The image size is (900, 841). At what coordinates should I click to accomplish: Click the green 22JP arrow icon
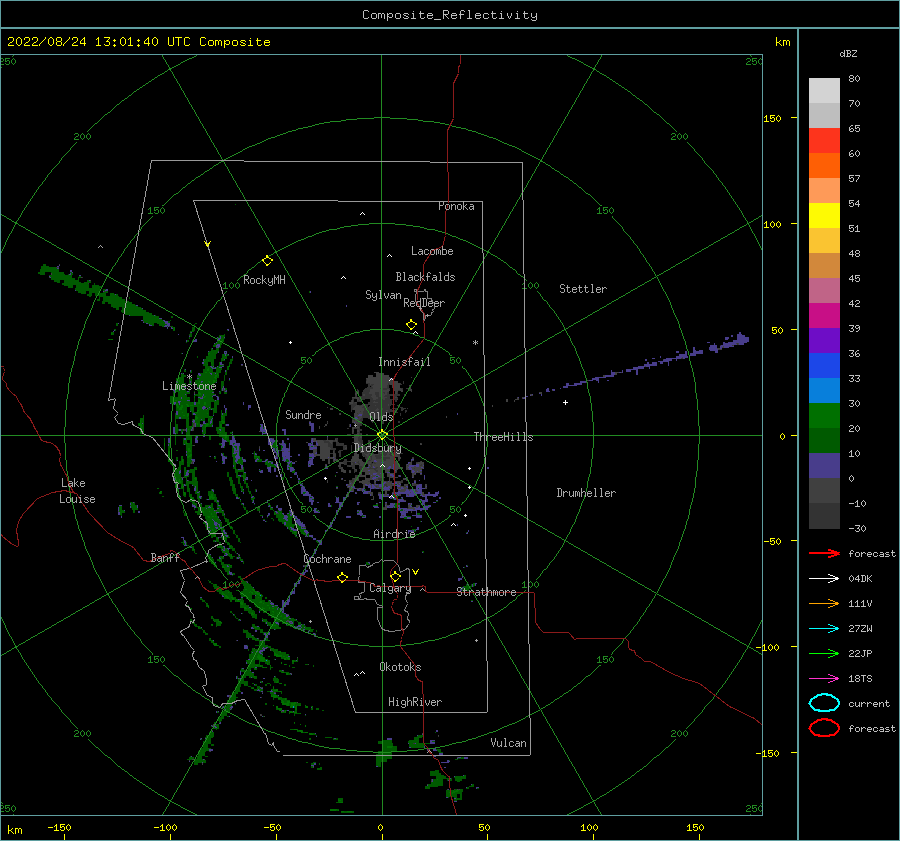pyautogui.click(x=824, y=653)
